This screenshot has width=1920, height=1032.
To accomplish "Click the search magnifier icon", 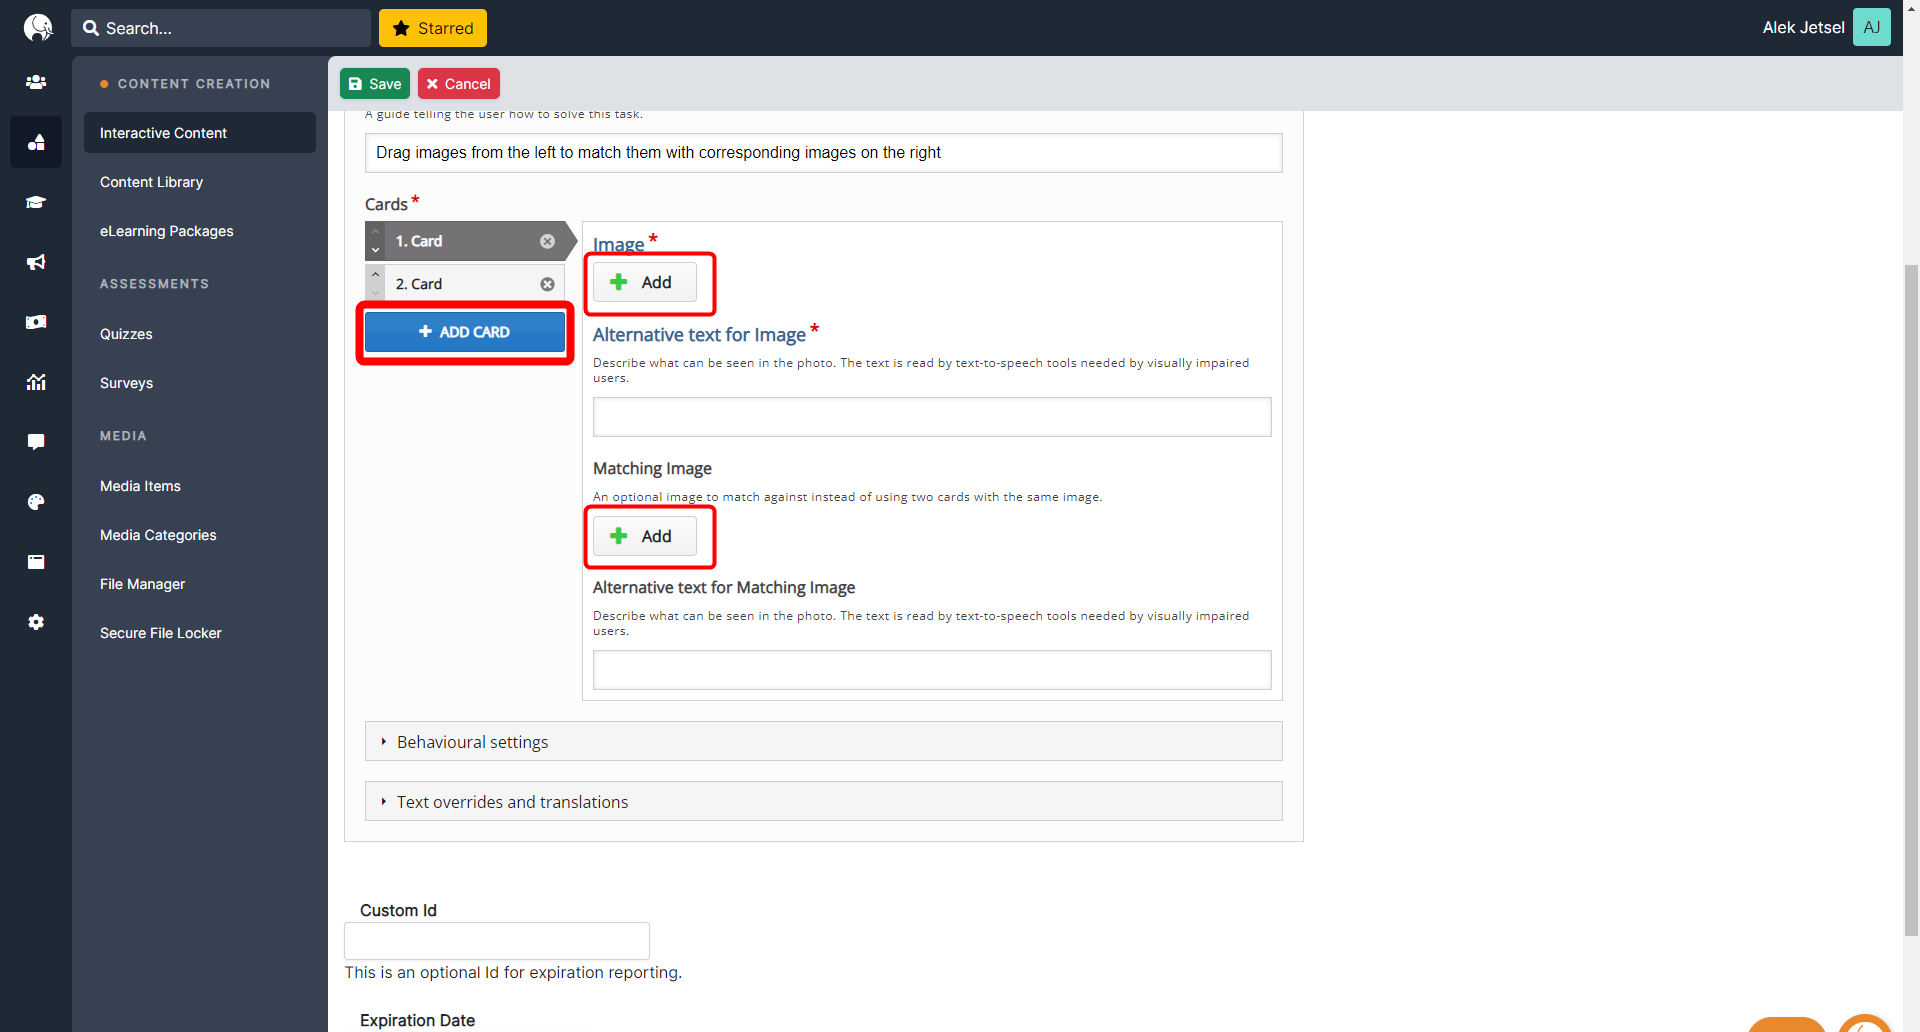I will point(91,28).
